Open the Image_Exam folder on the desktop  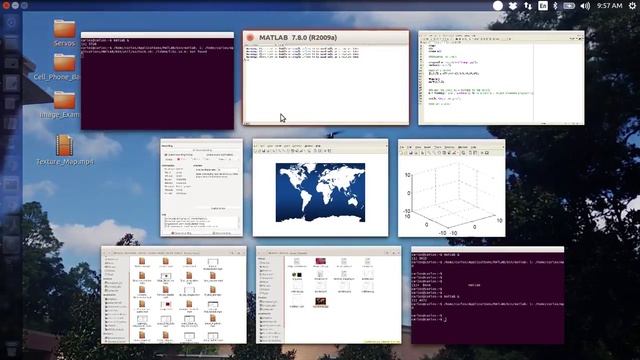pyautogui.click(x=64, y=104)
